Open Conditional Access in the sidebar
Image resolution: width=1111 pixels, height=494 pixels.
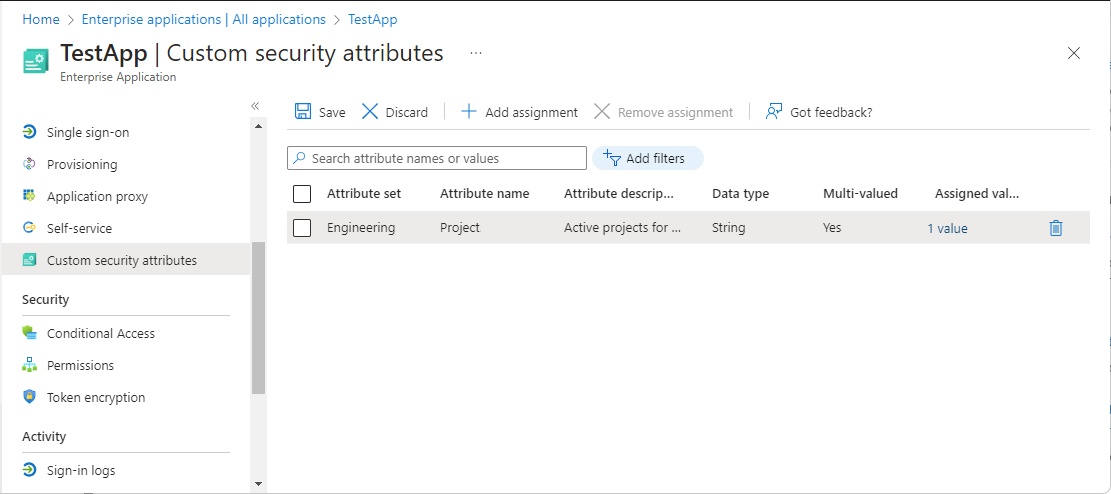coord(100,333)
